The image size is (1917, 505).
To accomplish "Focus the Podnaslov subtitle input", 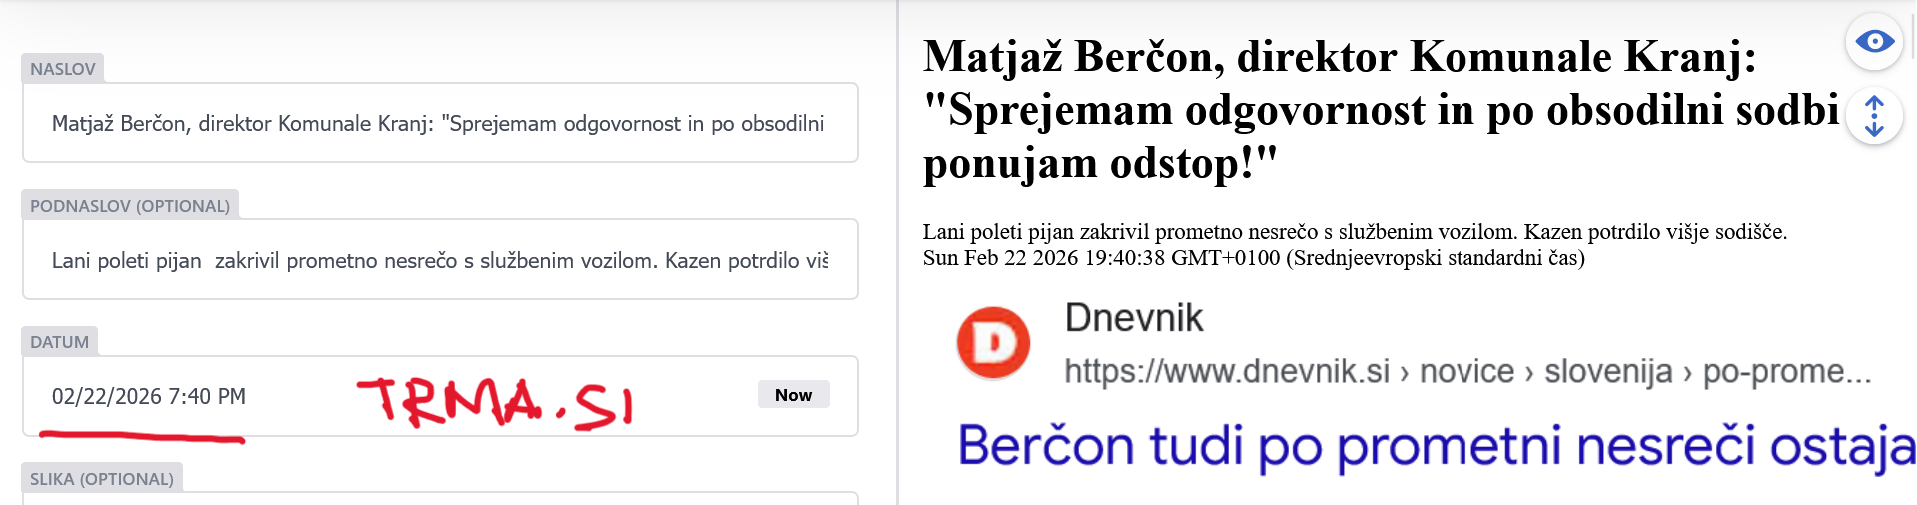I will coord(438,260).
